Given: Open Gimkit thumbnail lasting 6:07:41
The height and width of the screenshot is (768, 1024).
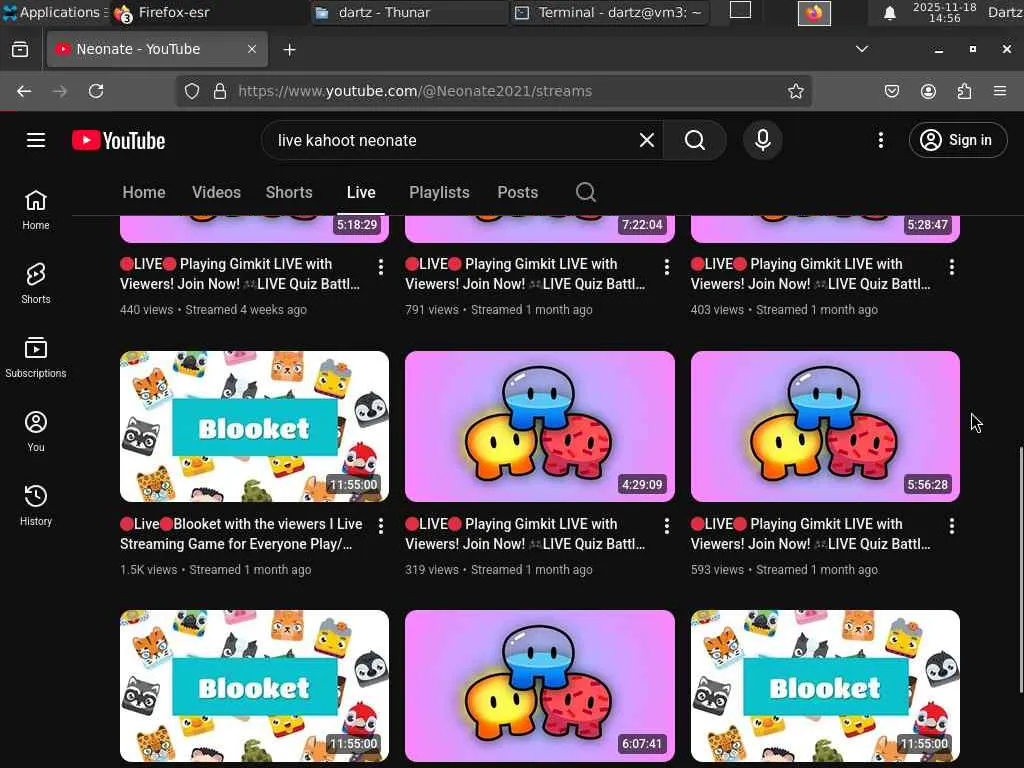Looking at the screenshot, I should [539, 686].
